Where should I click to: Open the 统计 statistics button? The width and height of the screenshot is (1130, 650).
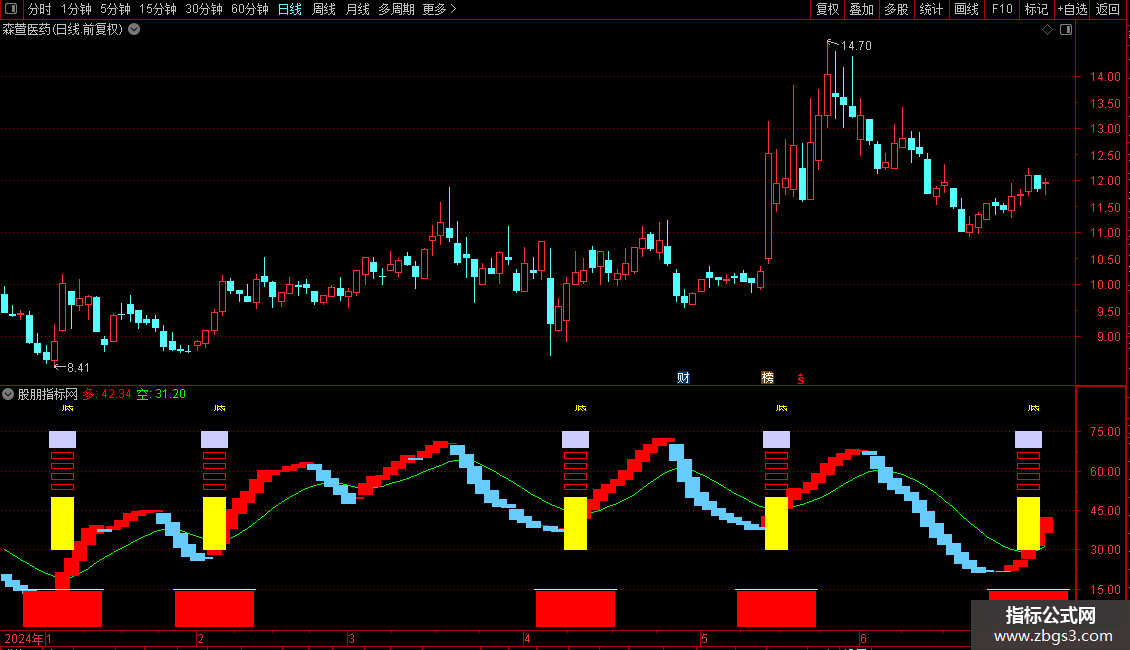click(x=931, y=9)
